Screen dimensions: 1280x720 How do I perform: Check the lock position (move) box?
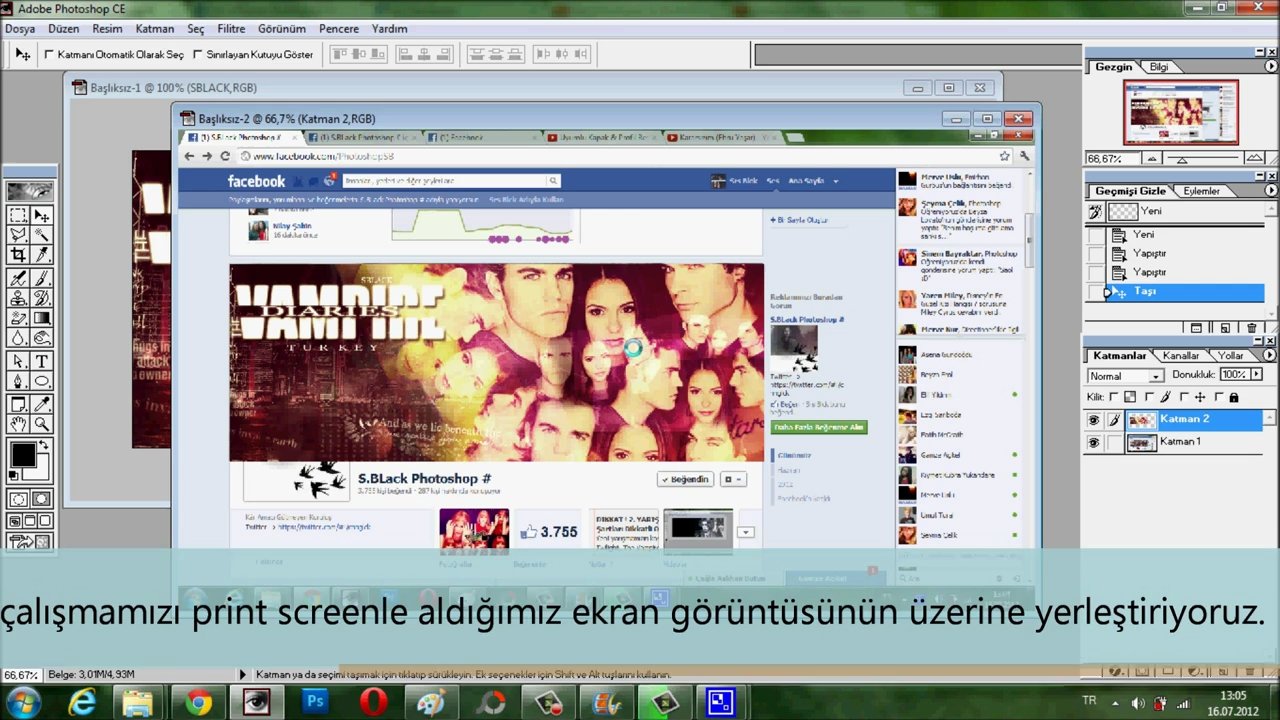(x=1186, y=397)
